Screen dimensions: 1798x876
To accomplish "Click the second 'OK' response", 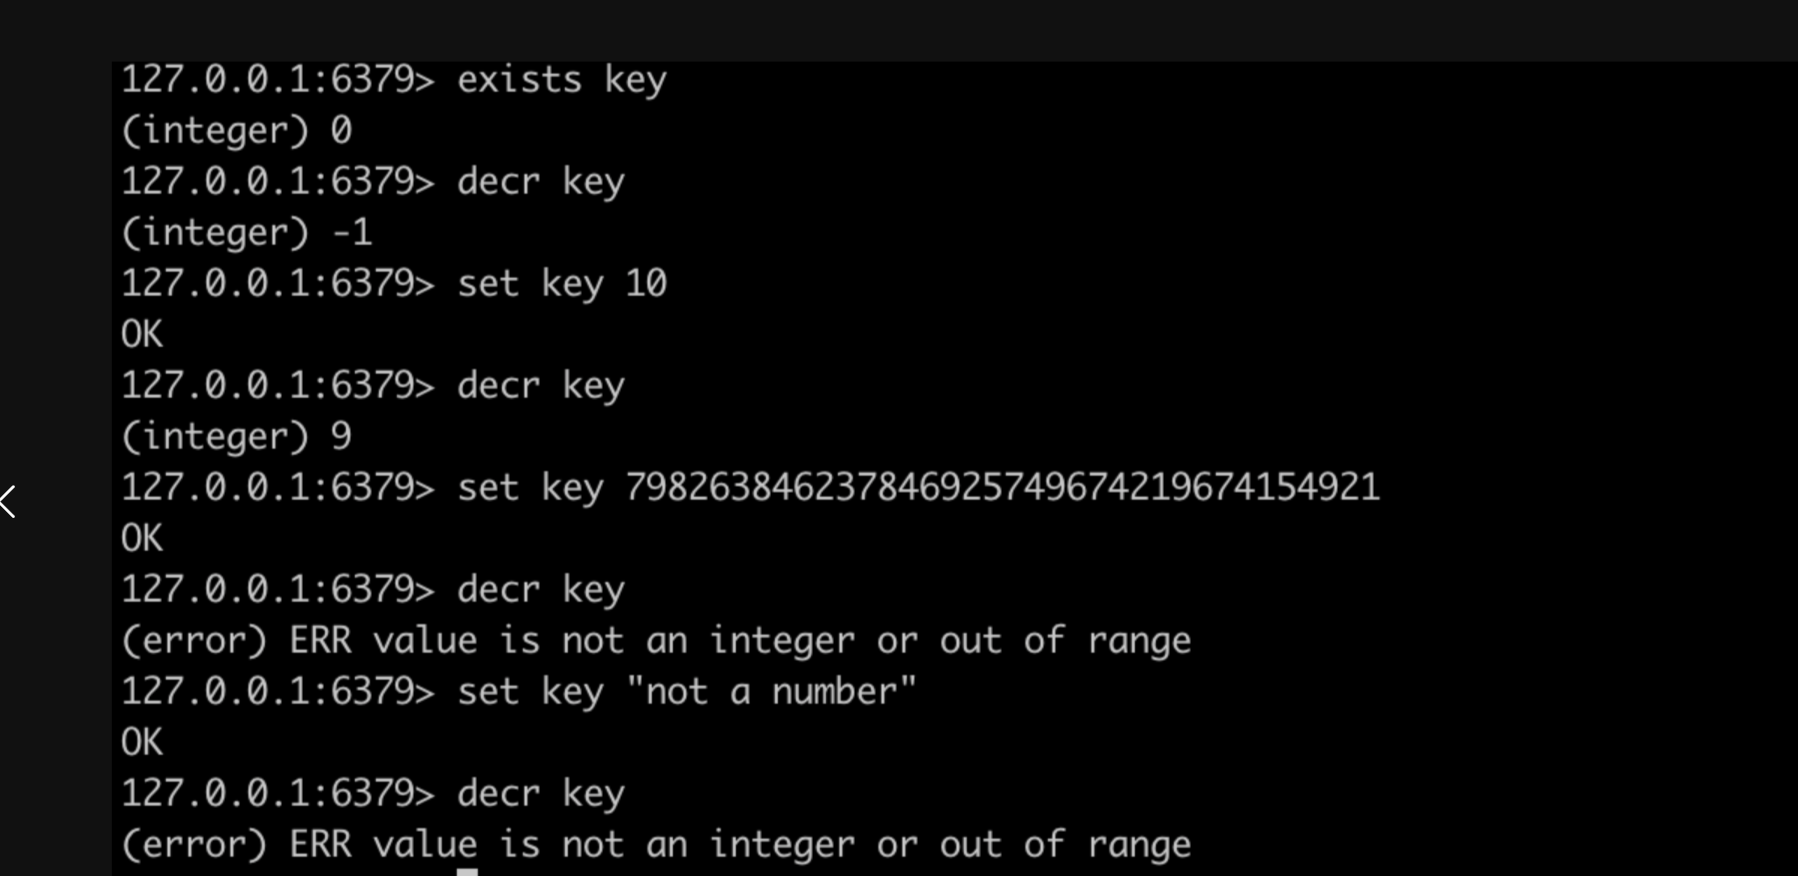I will pyautogui.click(x=142, y=538).
